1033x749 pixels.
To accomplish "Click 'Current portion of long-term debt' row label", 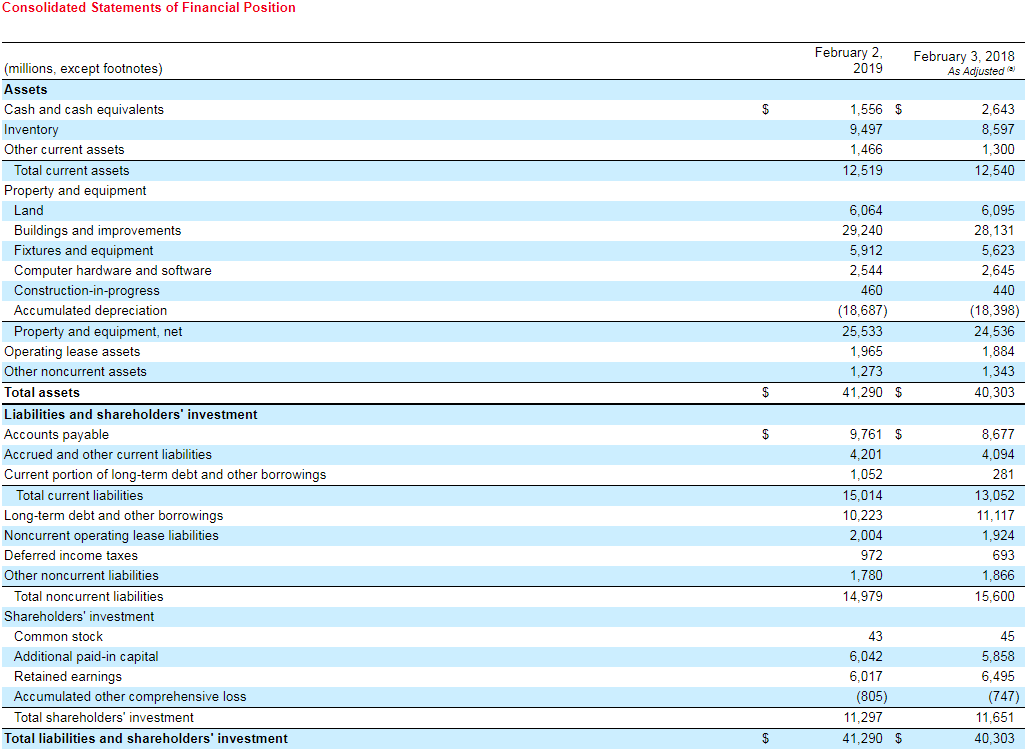I will click(x=165, y=475).
